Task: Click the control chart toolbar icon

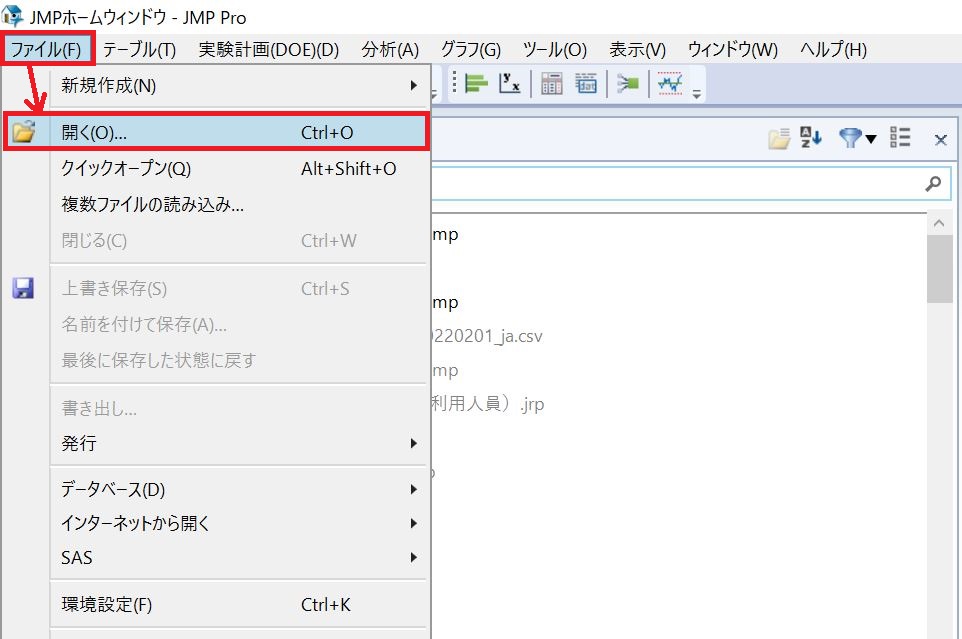Action: (668, 85)
